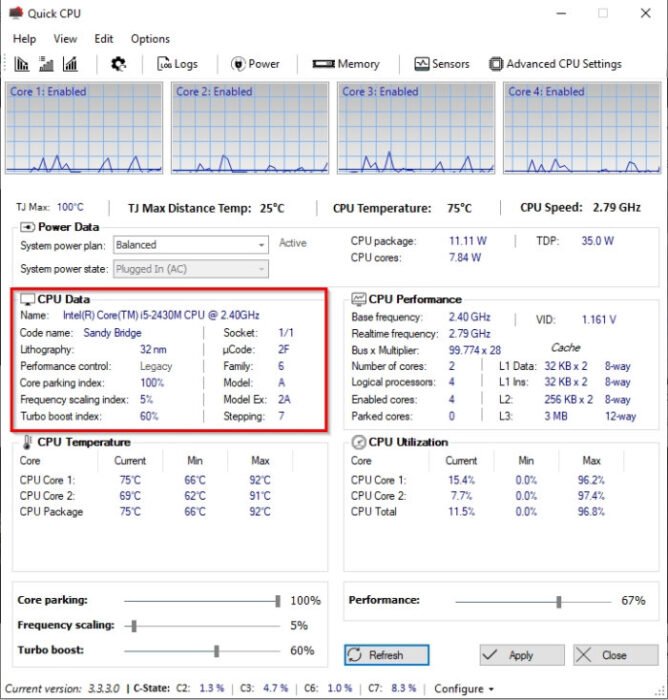
Task: Toggle the Power Data section icon
Action: pos(27,227)
